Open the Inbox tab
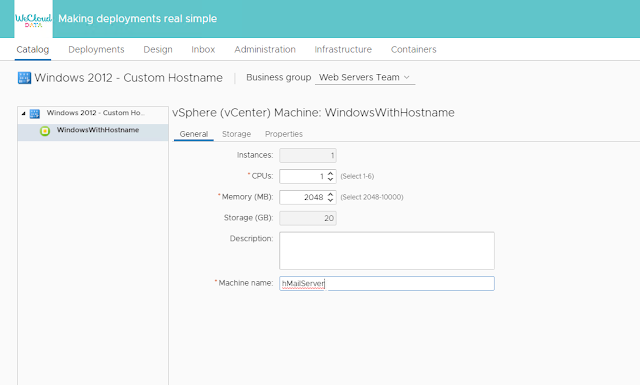This screenshot has height=385, width=640. (203, 49)
